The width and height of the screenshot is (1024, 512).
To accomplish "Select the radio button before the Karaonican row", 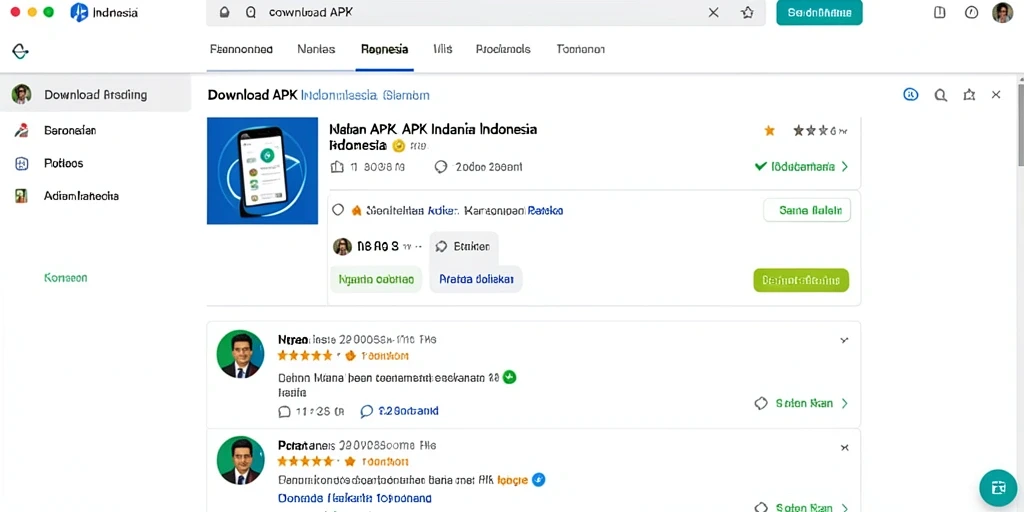I will coord(338,210).
